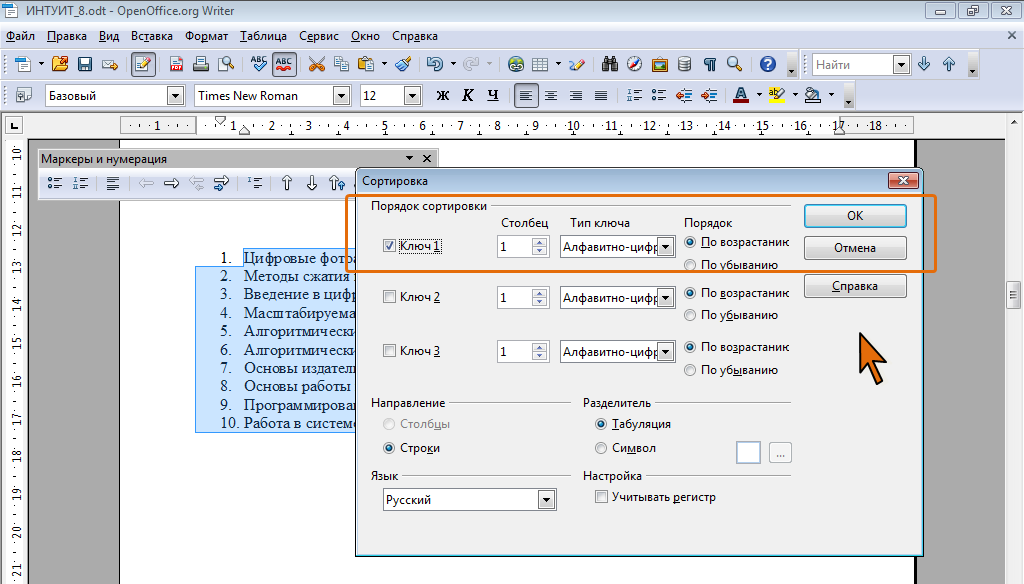Enable the Ключ 2 checkbox
This screenshot has width=1024, height=584.
coord(389,297)
